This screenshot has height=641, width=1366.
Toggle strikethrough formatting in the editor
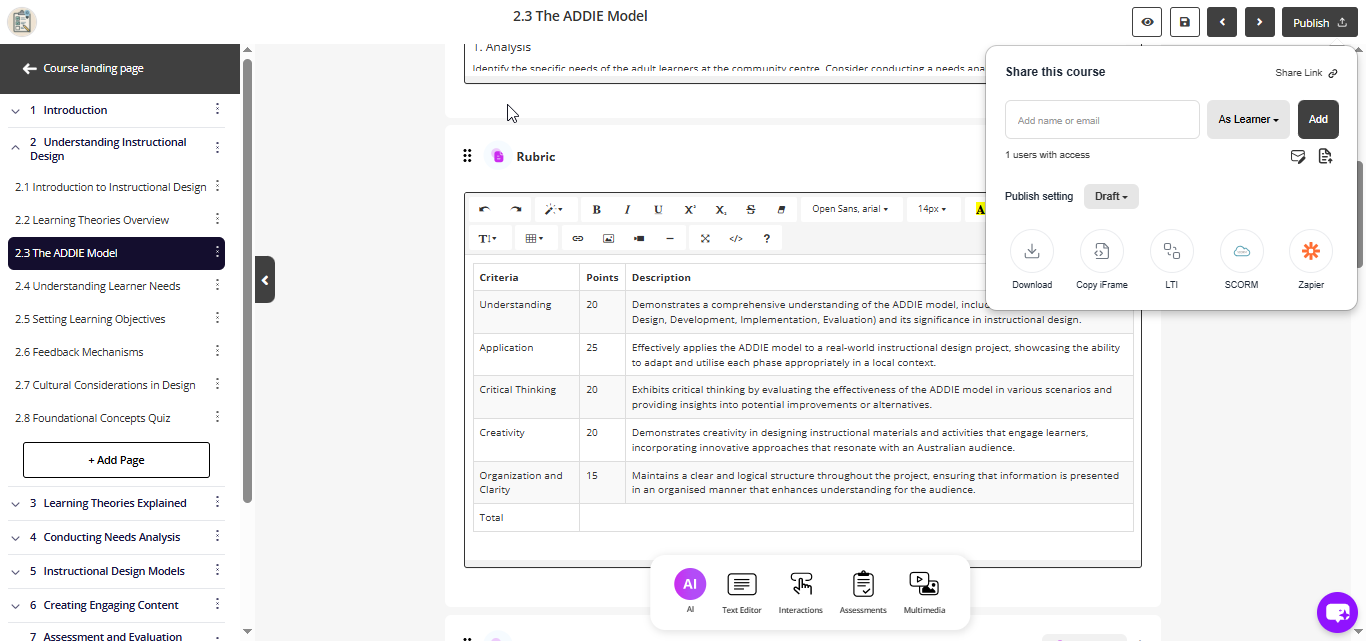pos(750,209)
